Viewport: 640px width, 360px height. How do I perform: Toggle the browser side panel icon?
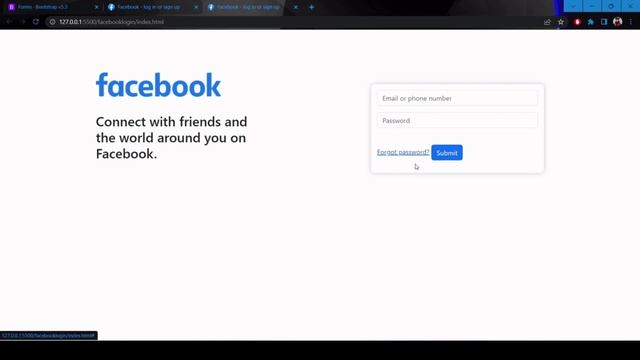pyautogui.click(x=604, y=22)
